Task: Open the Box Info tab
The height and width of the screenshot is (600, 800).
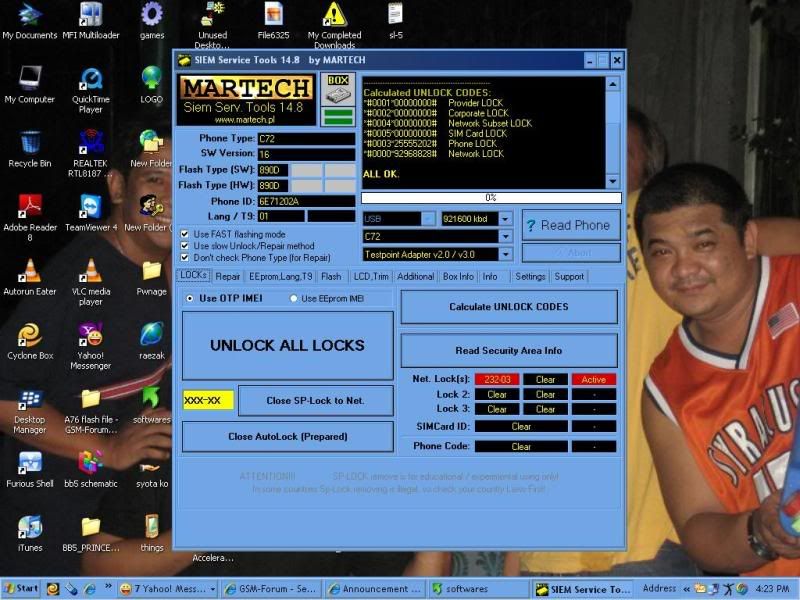Action: pyautogui.click(x=458, y=277)
